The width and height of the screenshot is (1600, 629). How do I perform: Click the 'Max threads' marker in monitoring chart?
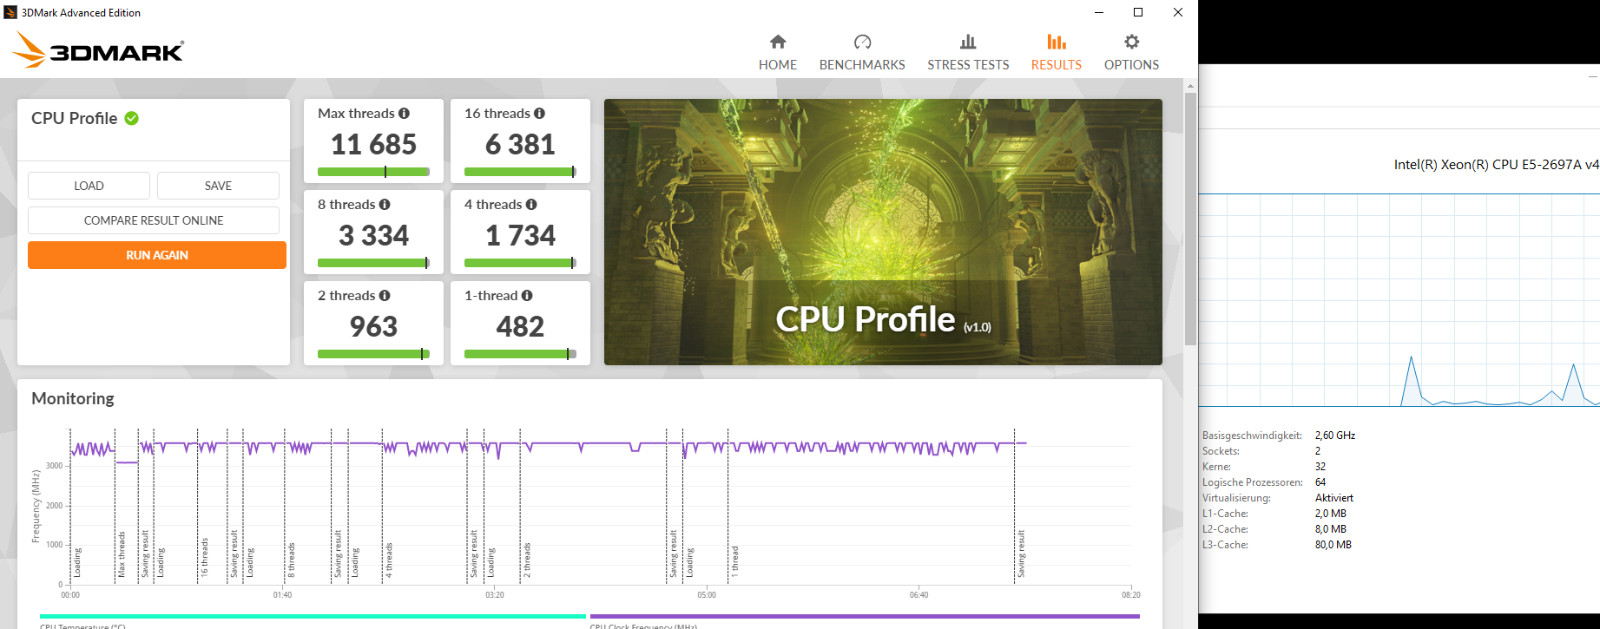(x=122, y=554)
